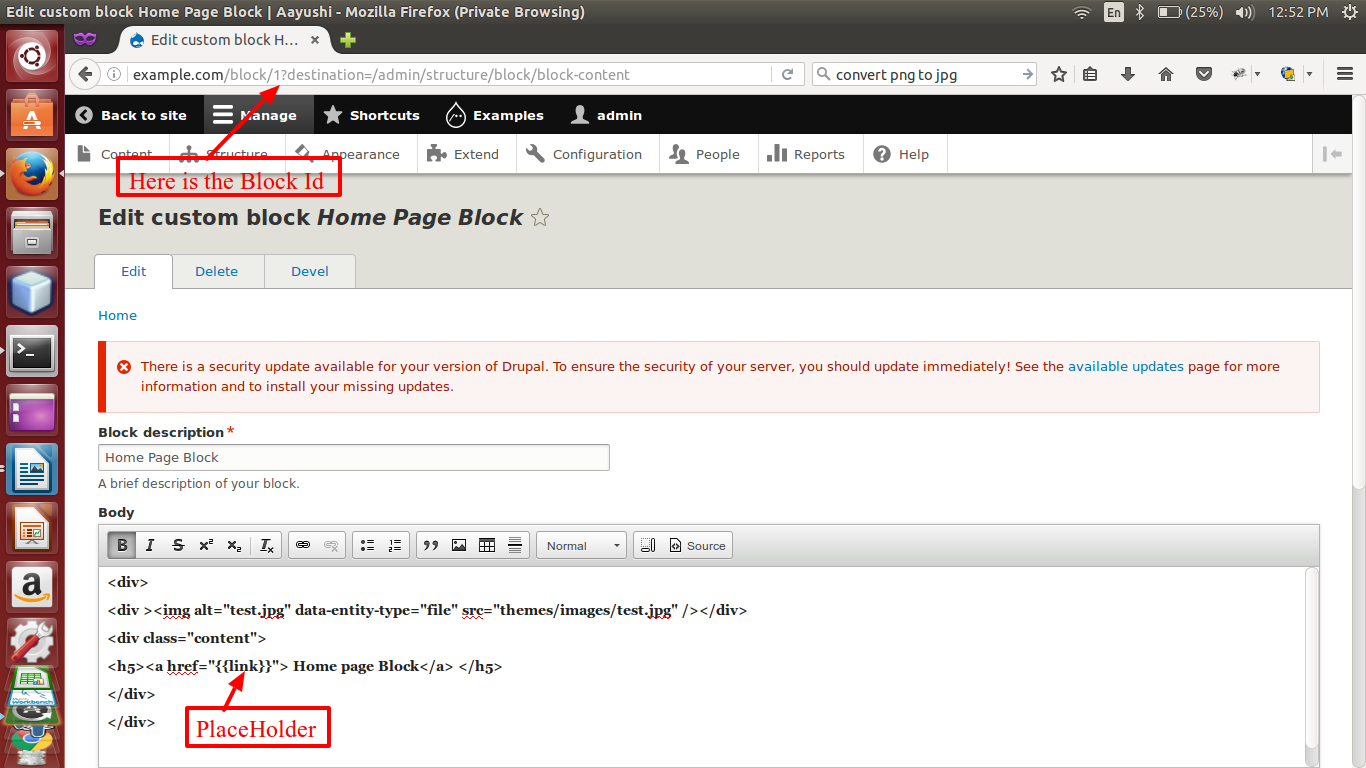
Task: Click inside the Block description field
Action: pyautogui.click(x=353, y=457)
